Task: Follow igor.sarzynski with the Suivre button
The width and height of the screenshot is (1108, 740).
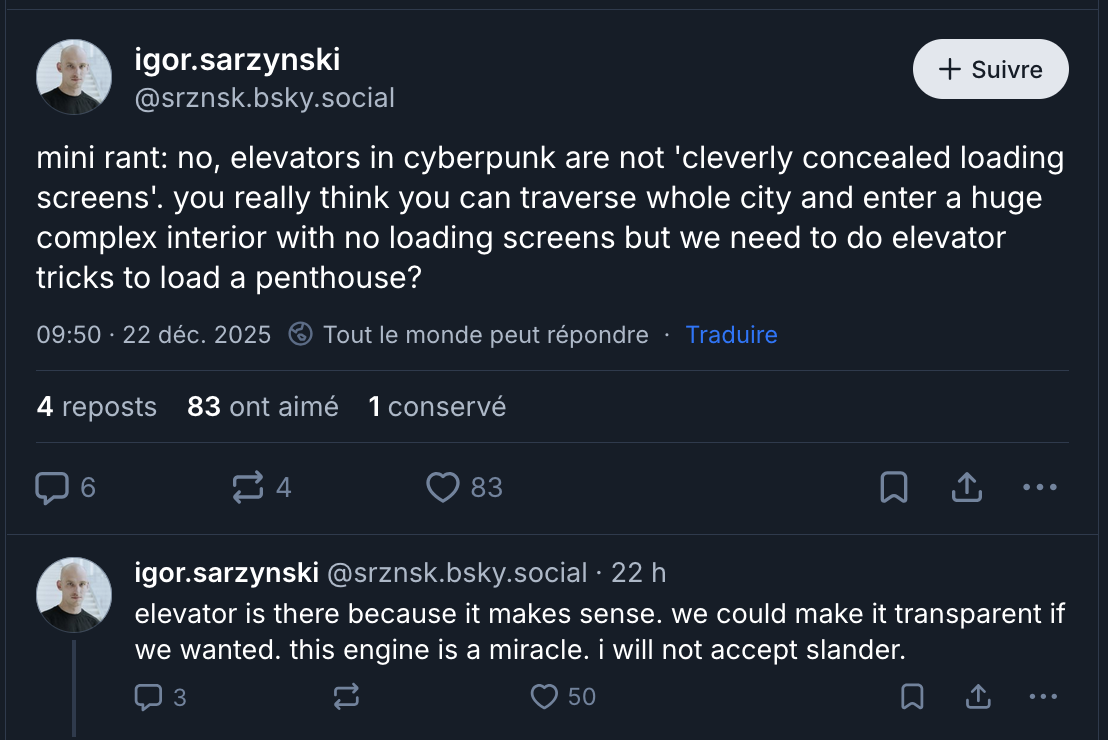Action: pyautogui.click(x=990, y=69)
